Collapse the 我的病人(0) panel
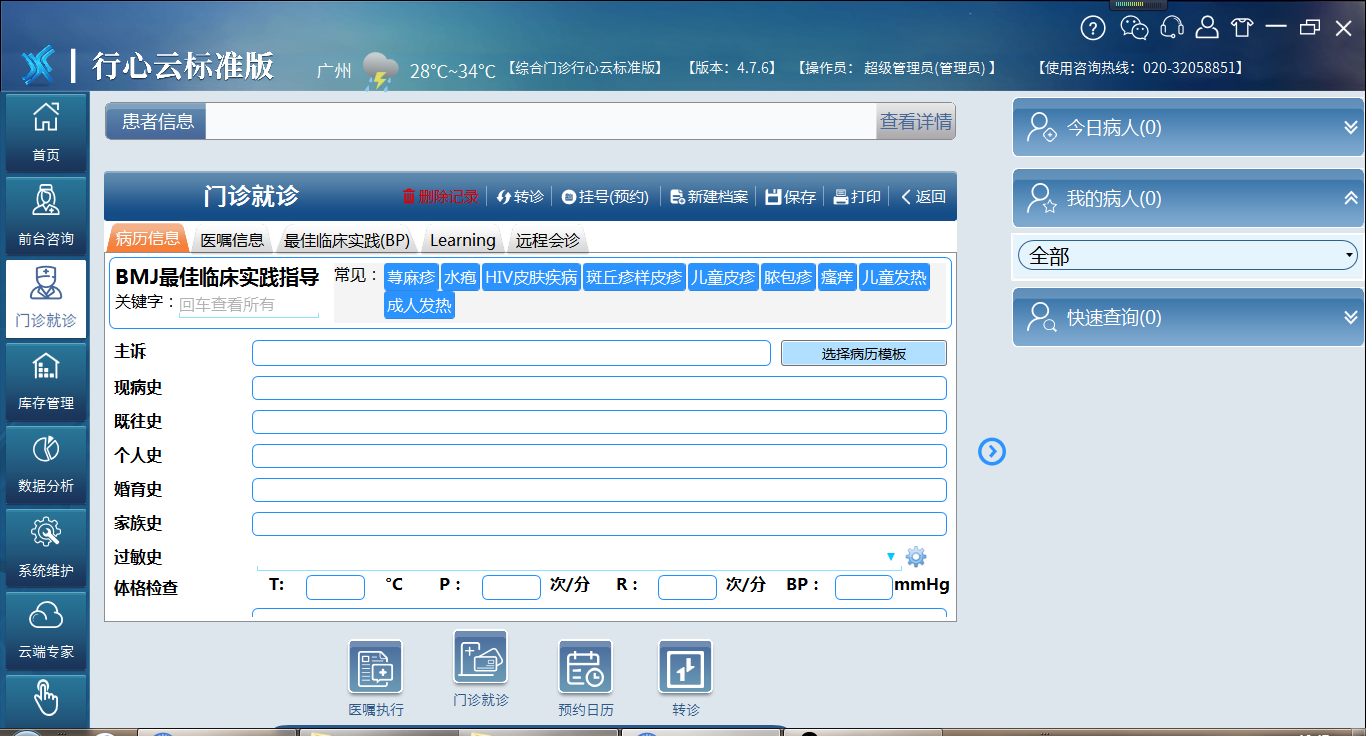Image resolution: width=1366 pixels, height=736 pixels. tap(1351, 198)
